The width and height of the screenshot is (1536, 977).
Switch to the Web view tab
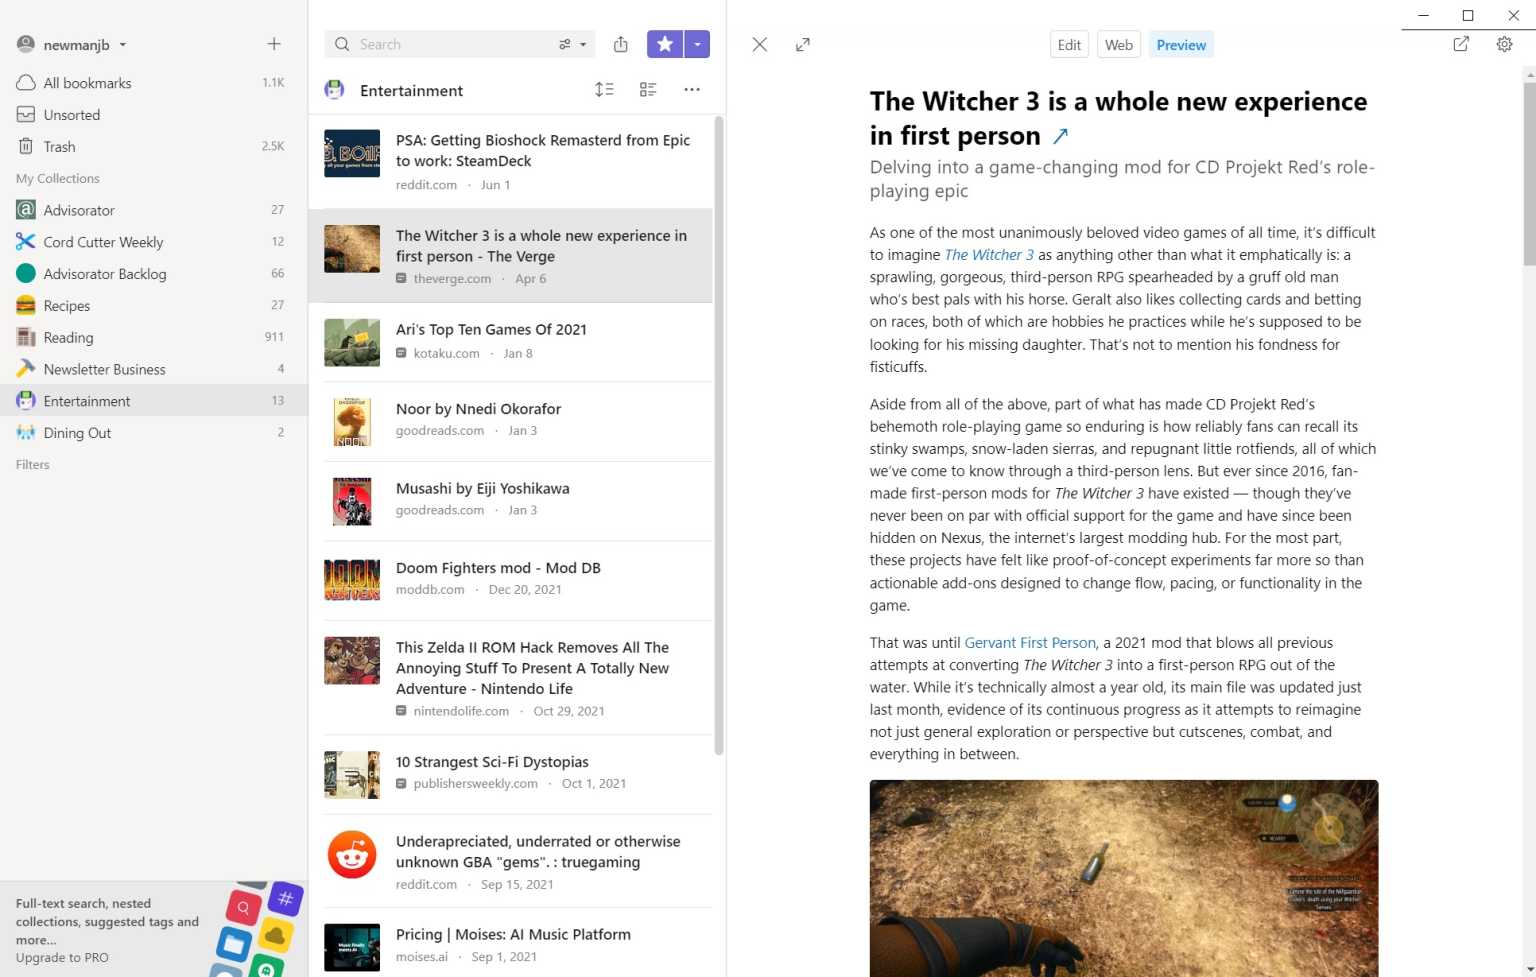click(1118, 44)
